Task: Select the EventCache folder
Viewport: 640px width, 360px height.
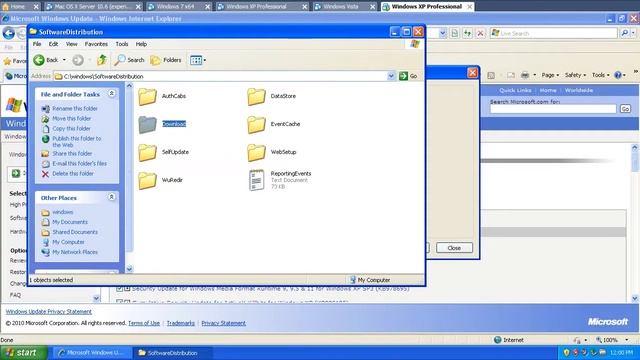Action: [x=273, y=124]
